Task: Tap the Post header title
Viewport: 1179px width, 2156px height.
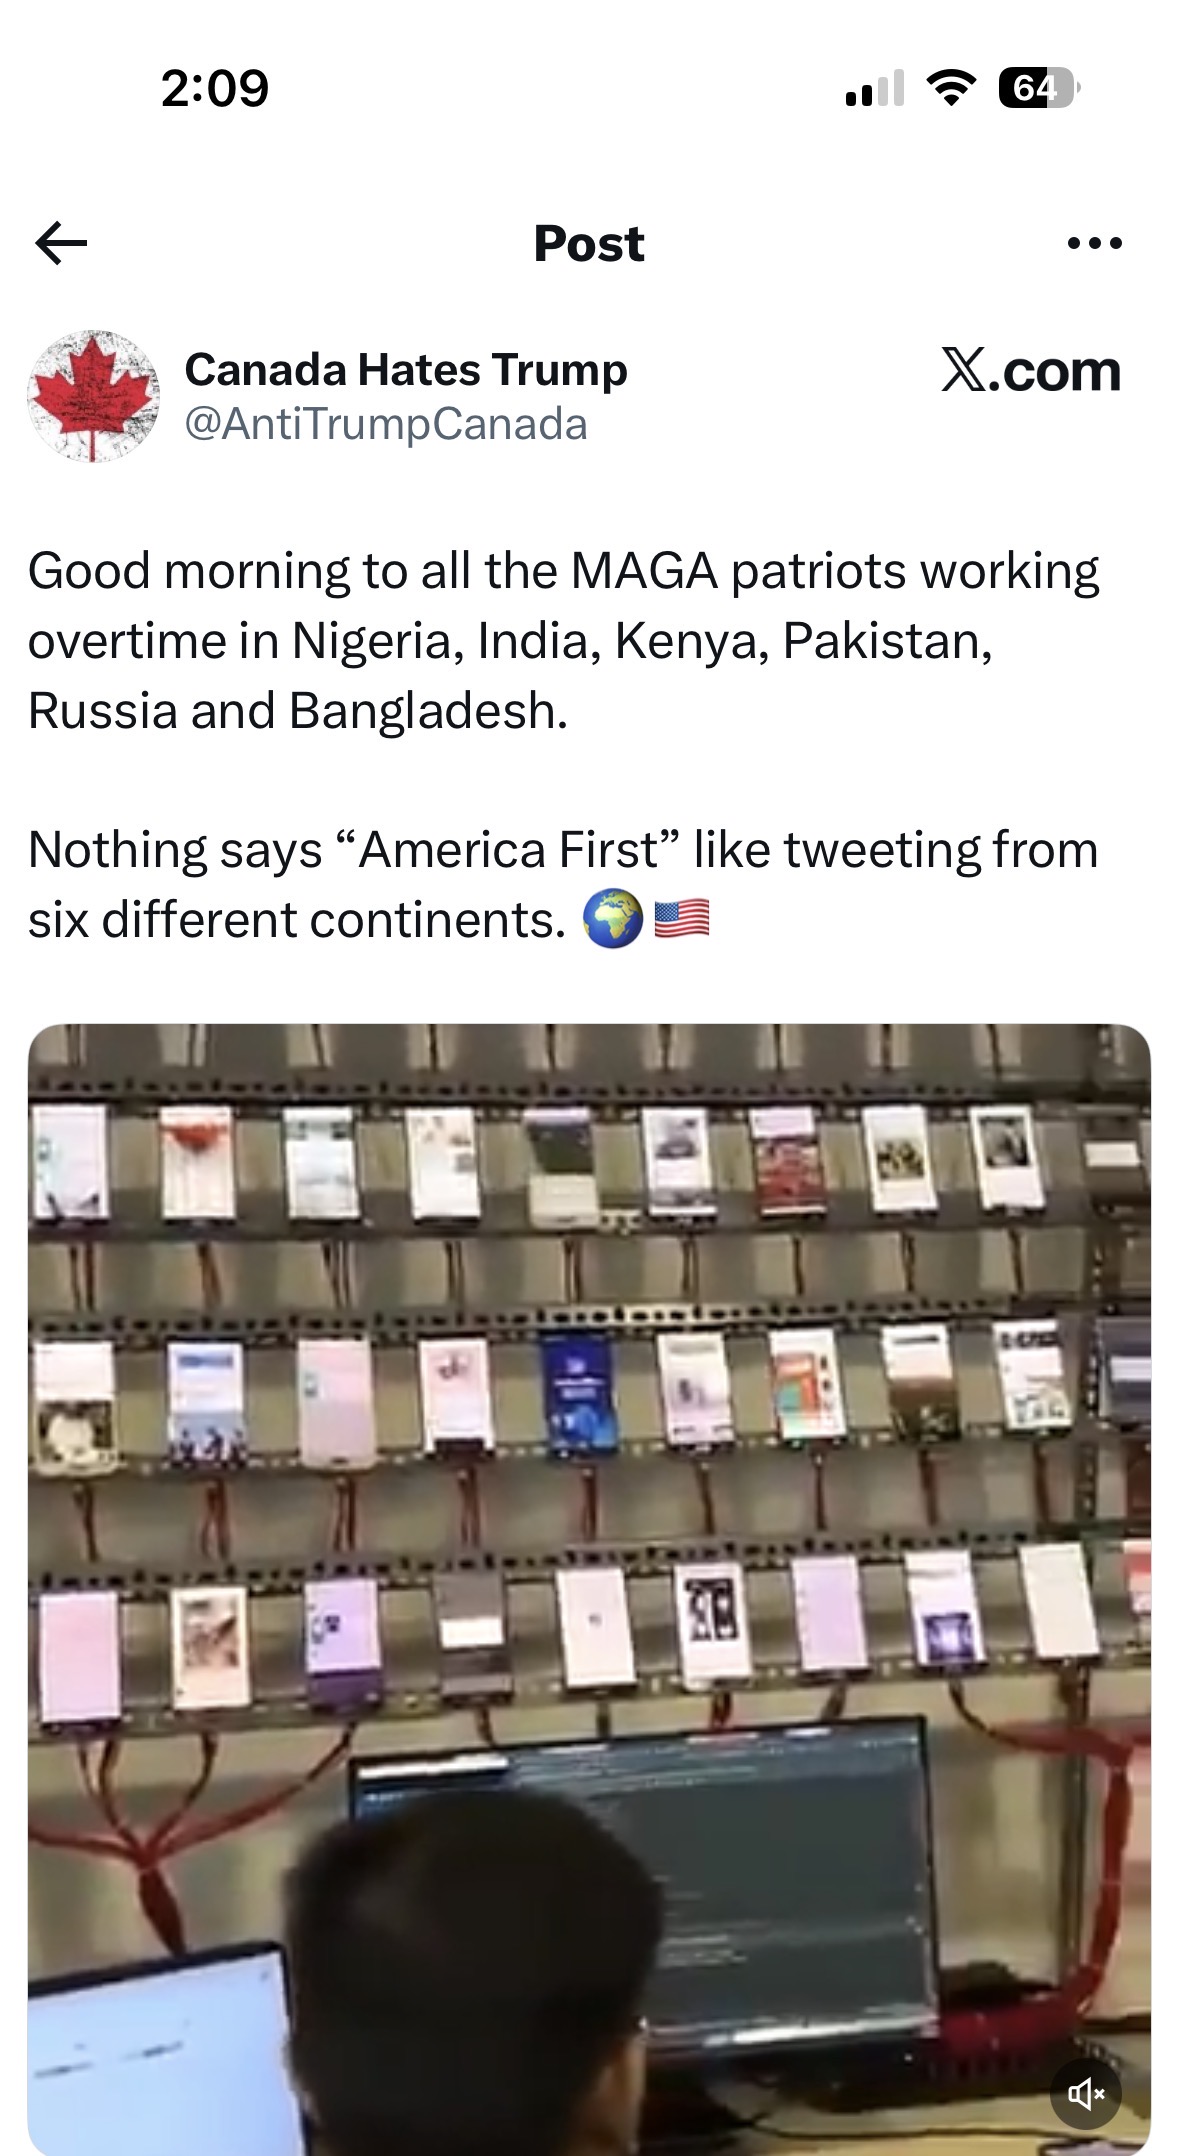Action: coord(589,243)
